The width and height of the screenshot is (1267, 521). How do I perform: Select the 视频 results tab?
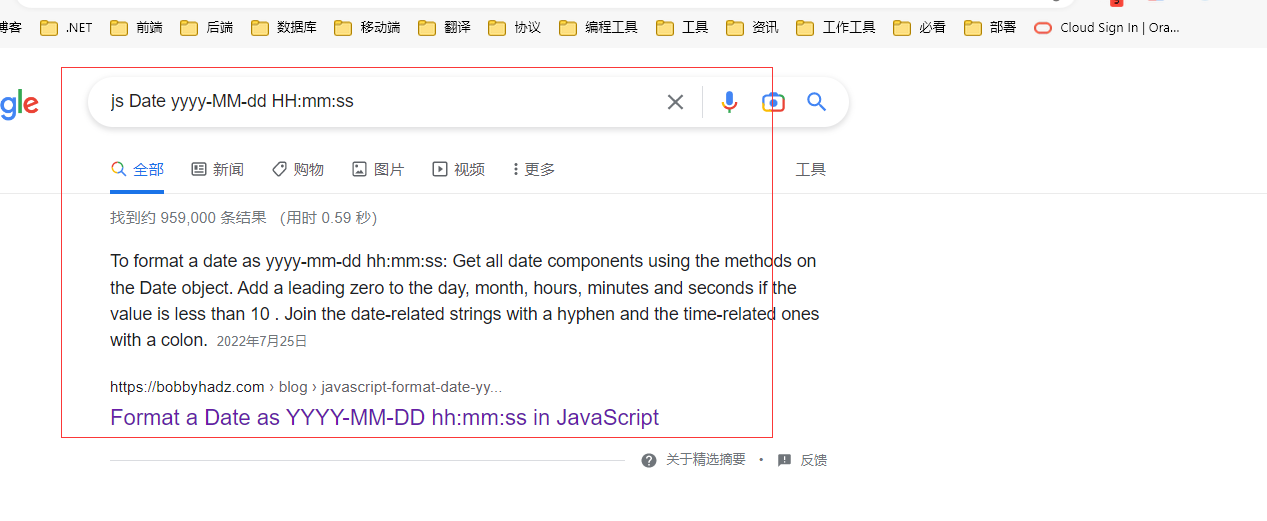(x=458, y=170)
